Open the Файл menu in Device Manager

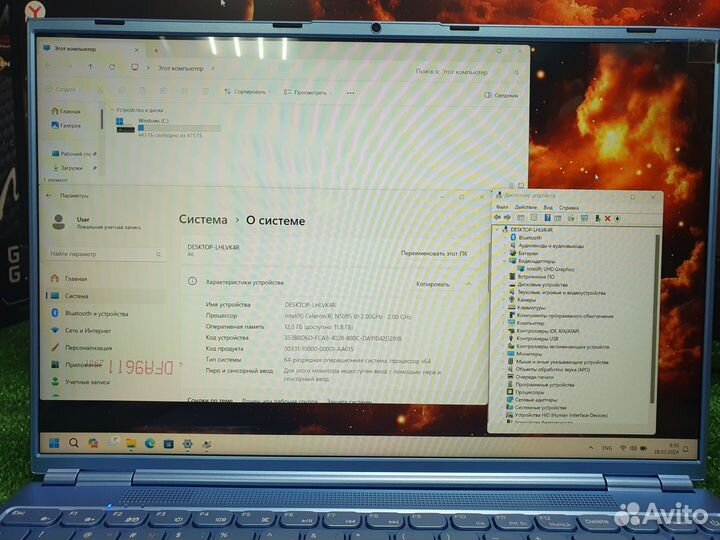[503, 207]
